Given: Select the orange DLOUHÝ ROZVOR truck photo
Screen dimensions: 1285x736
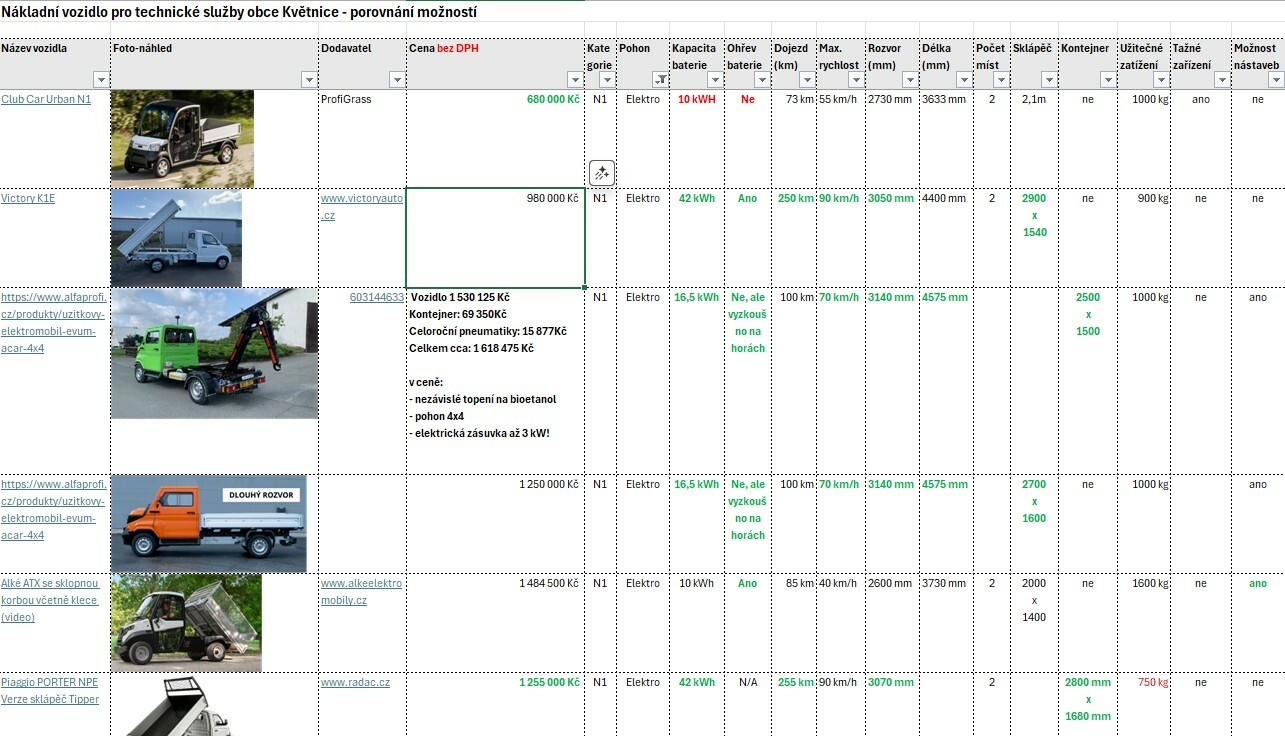Looking at the screenshot, I should coord(208,523).
